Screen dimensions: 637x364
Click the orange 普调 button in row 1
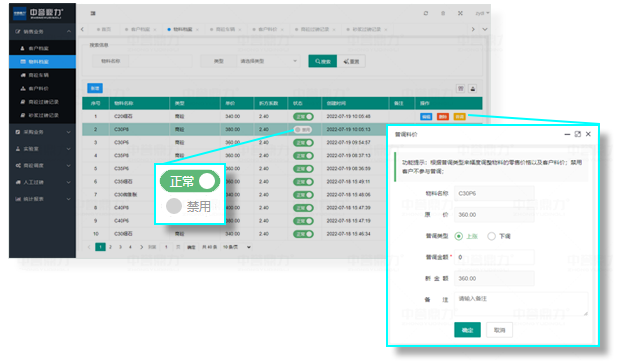tap(459, 117)
